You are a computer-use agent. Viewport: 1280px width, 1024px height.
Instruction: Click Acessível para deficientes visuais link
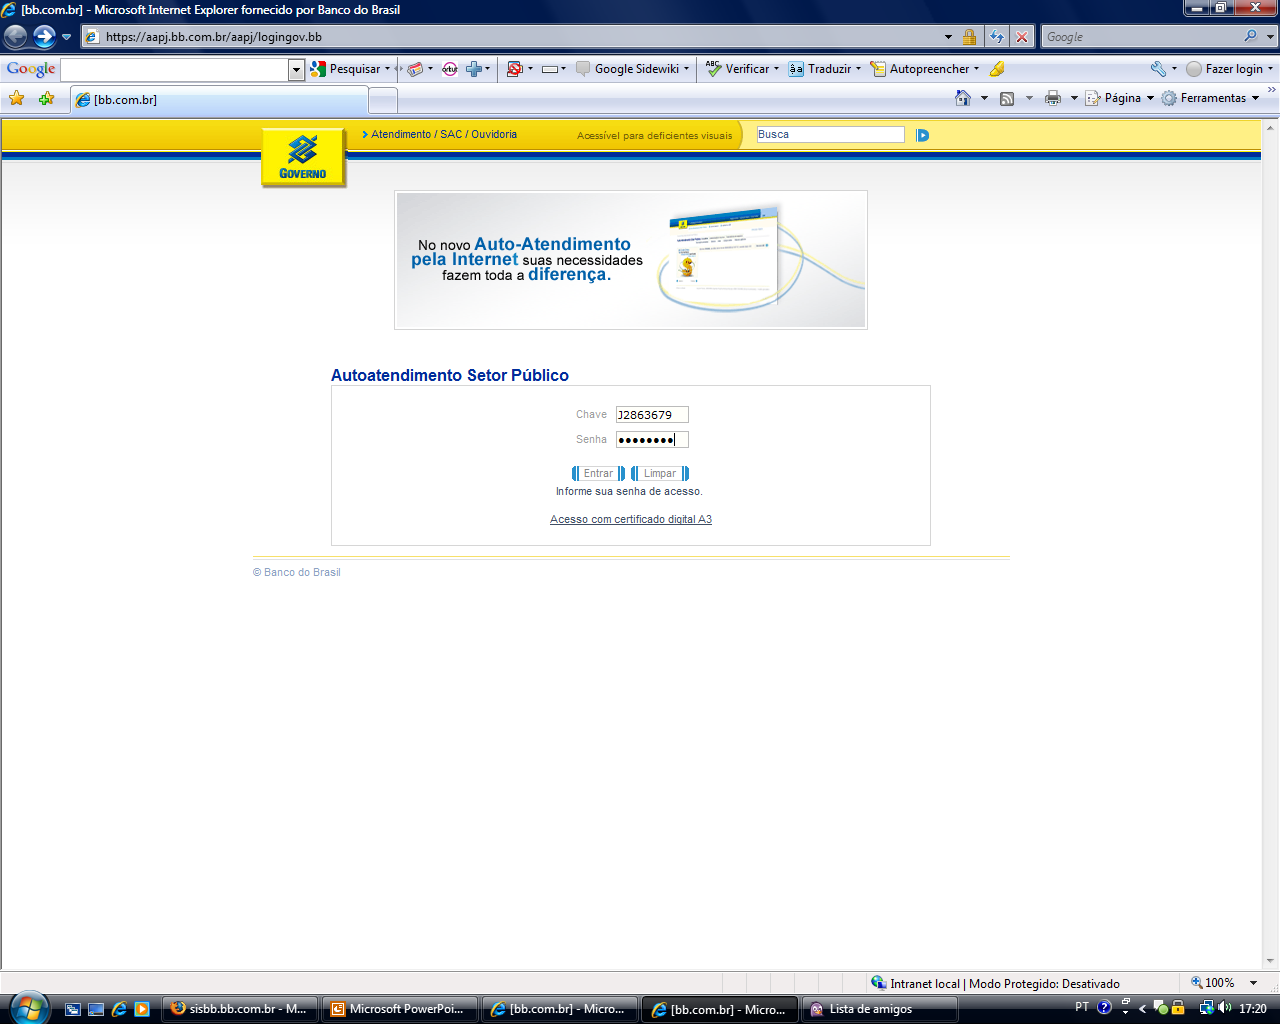click(x=654, y=135)
